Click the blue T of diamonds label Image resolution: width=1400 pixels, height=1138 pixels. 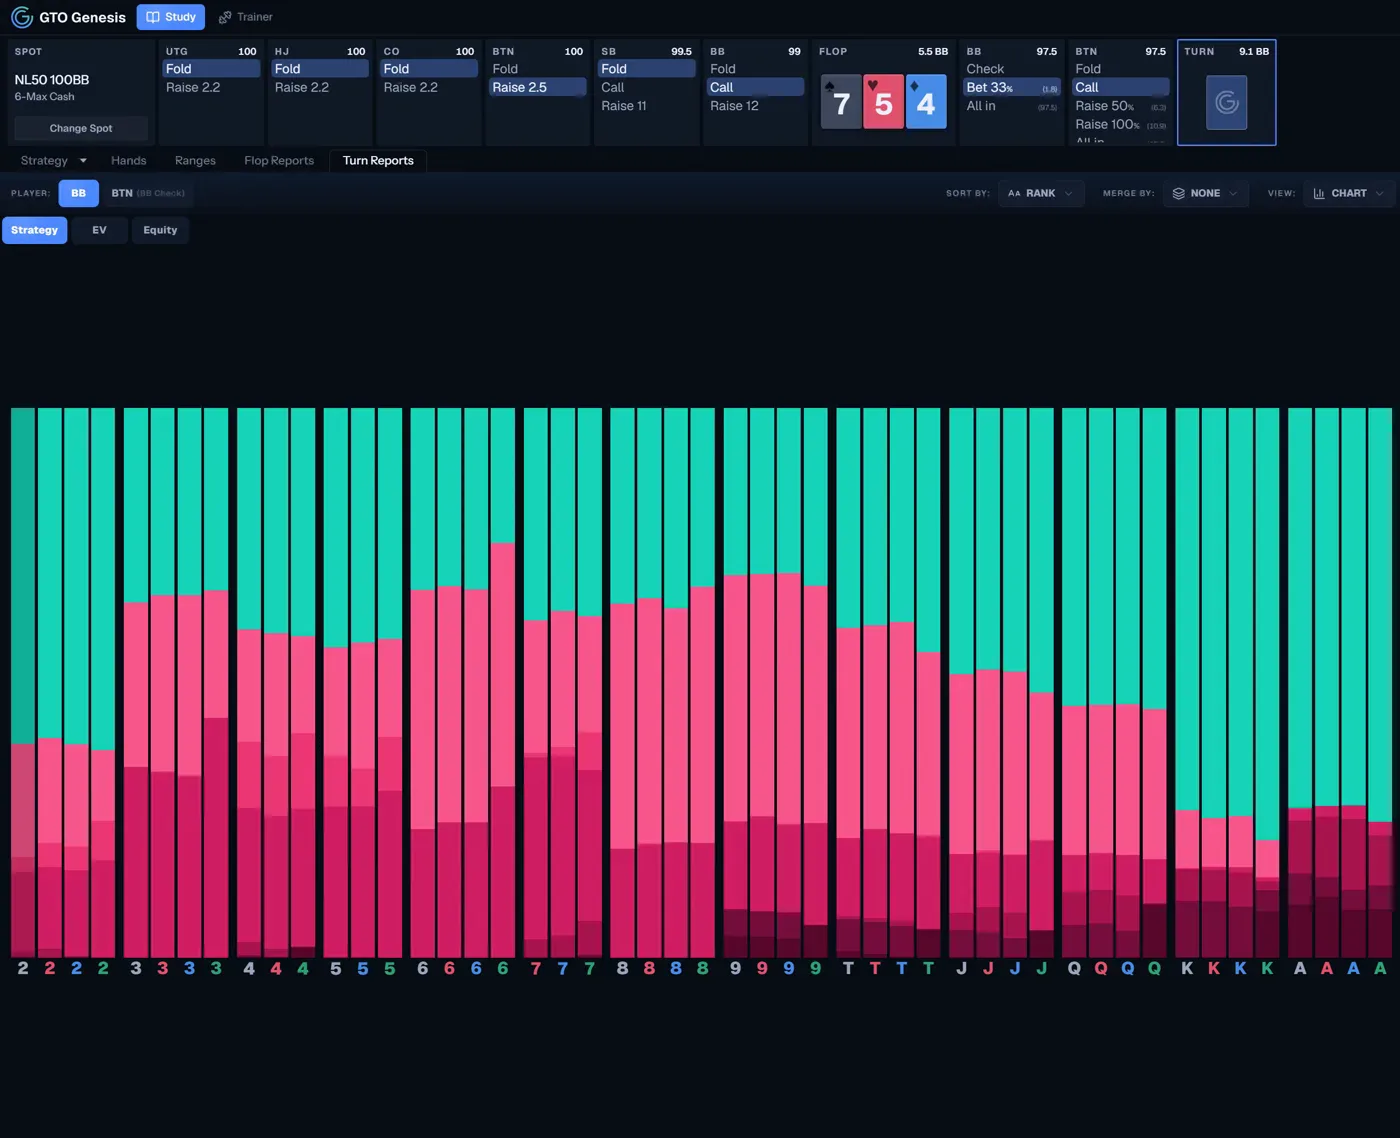pos(901,968)
